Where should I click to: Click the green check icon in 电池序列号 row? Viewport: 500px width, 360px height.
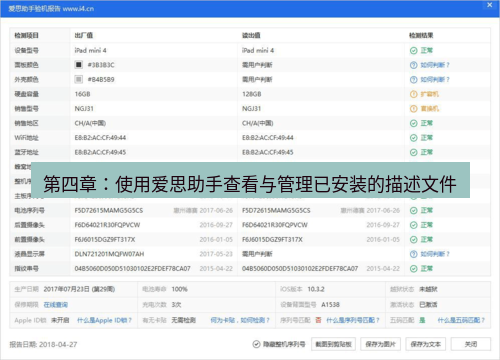coord(413,210)
